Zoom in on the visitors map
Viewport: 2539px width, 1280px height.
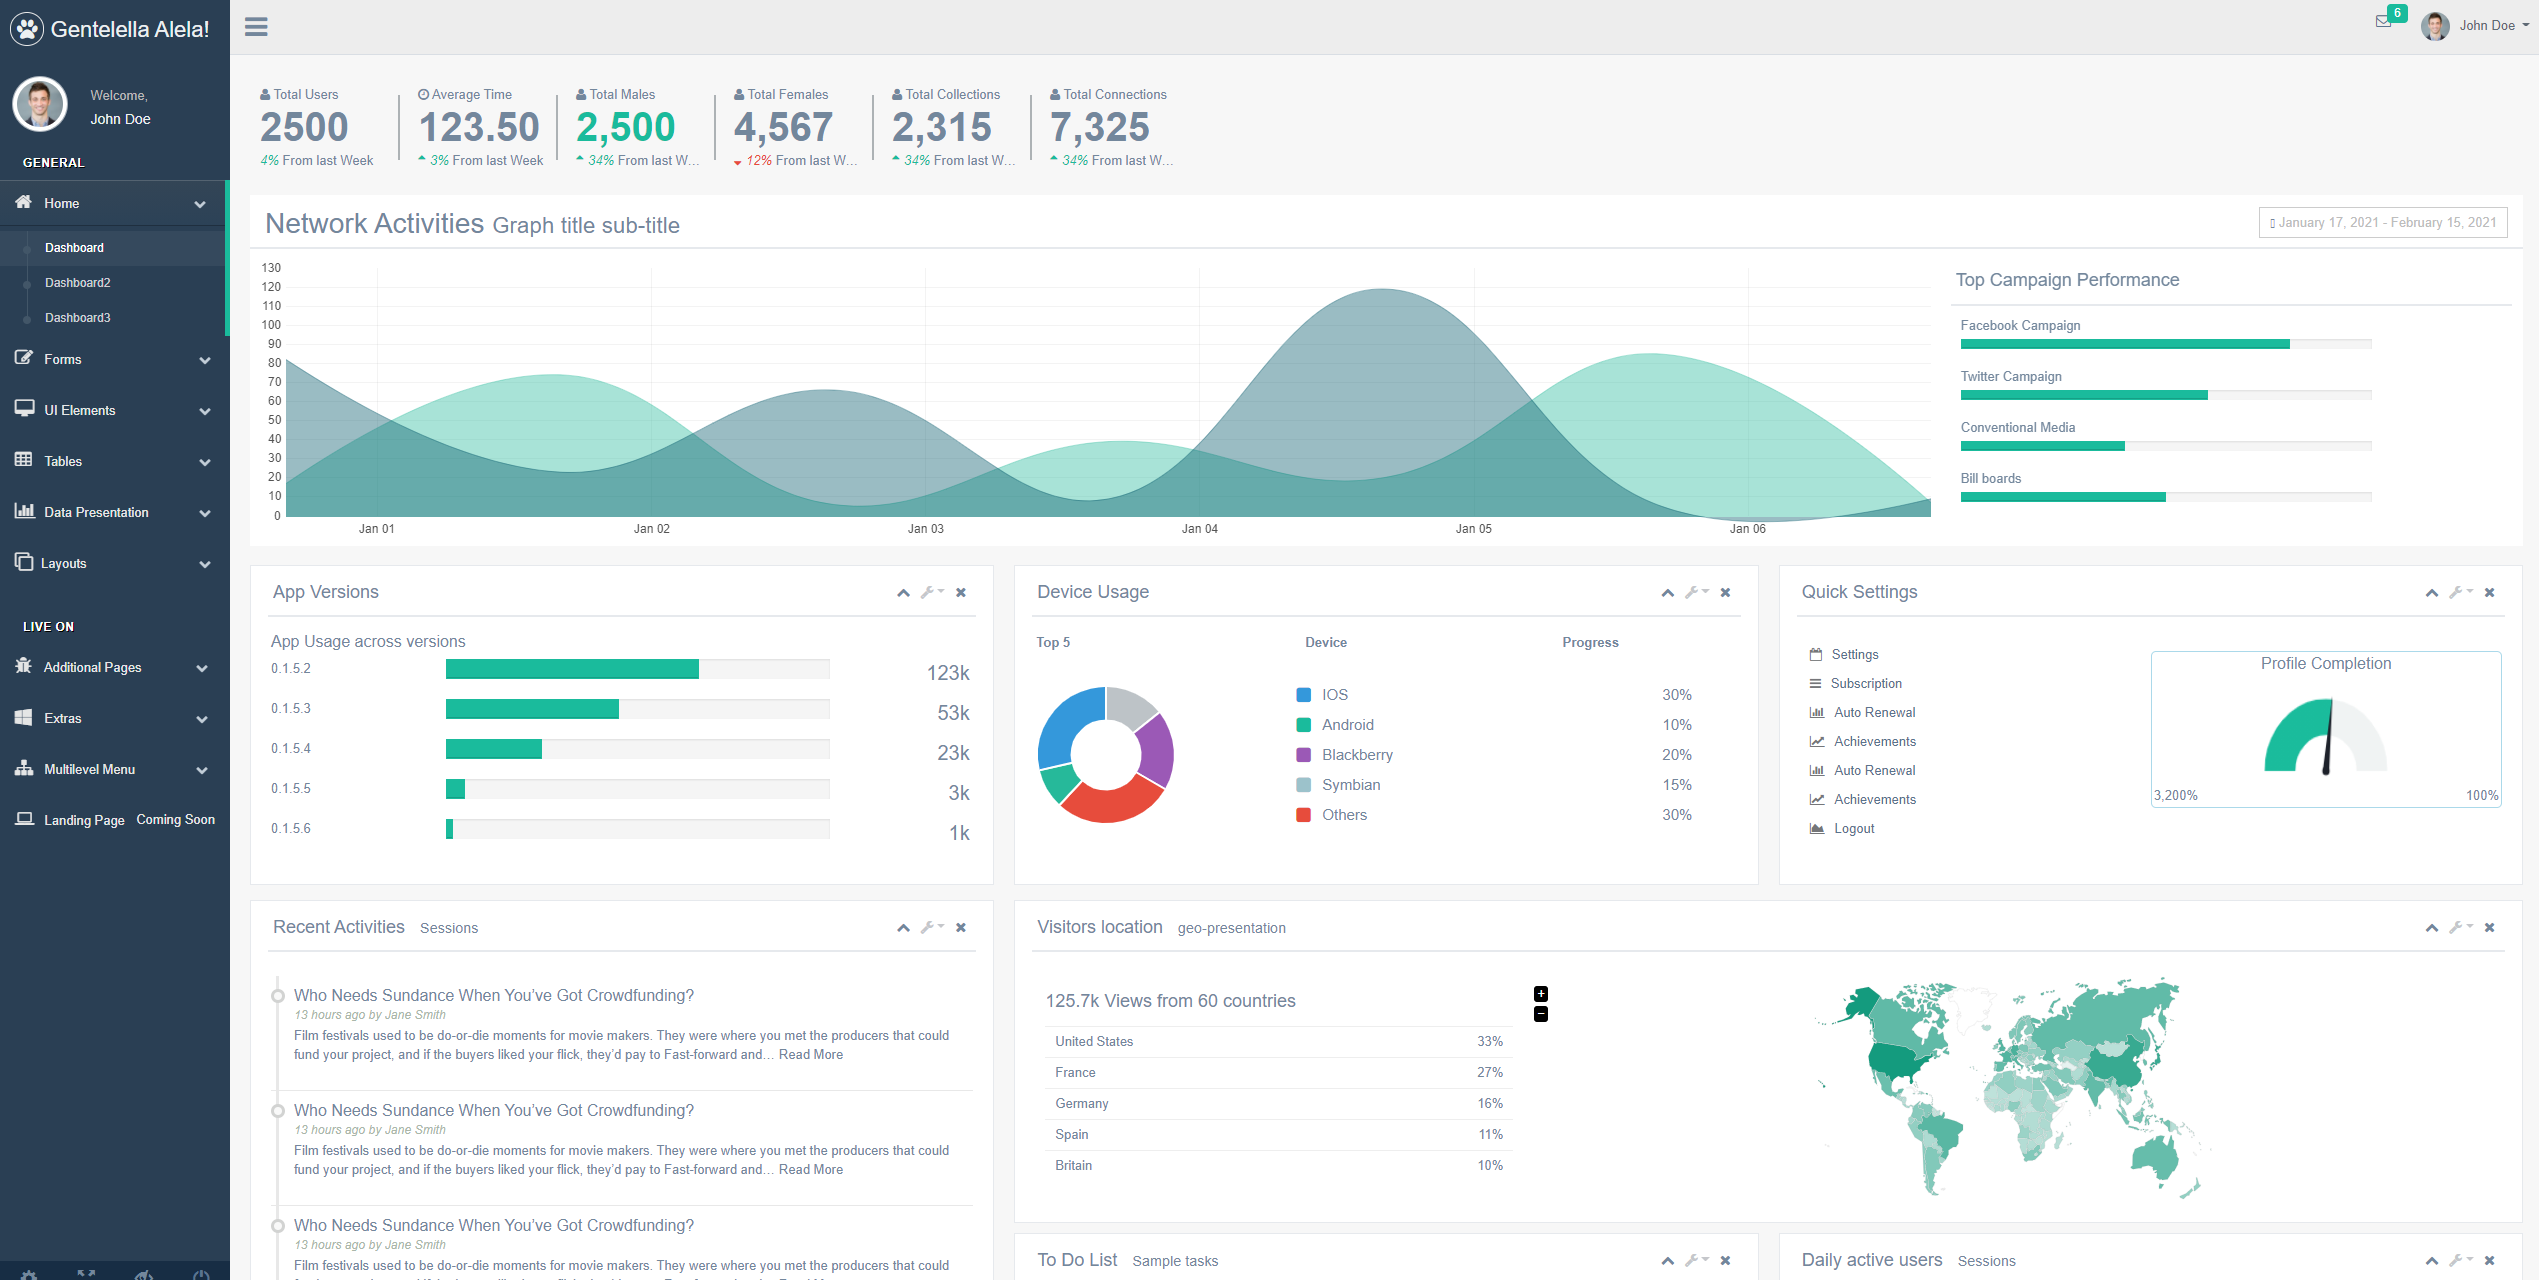coord(1540,993)
